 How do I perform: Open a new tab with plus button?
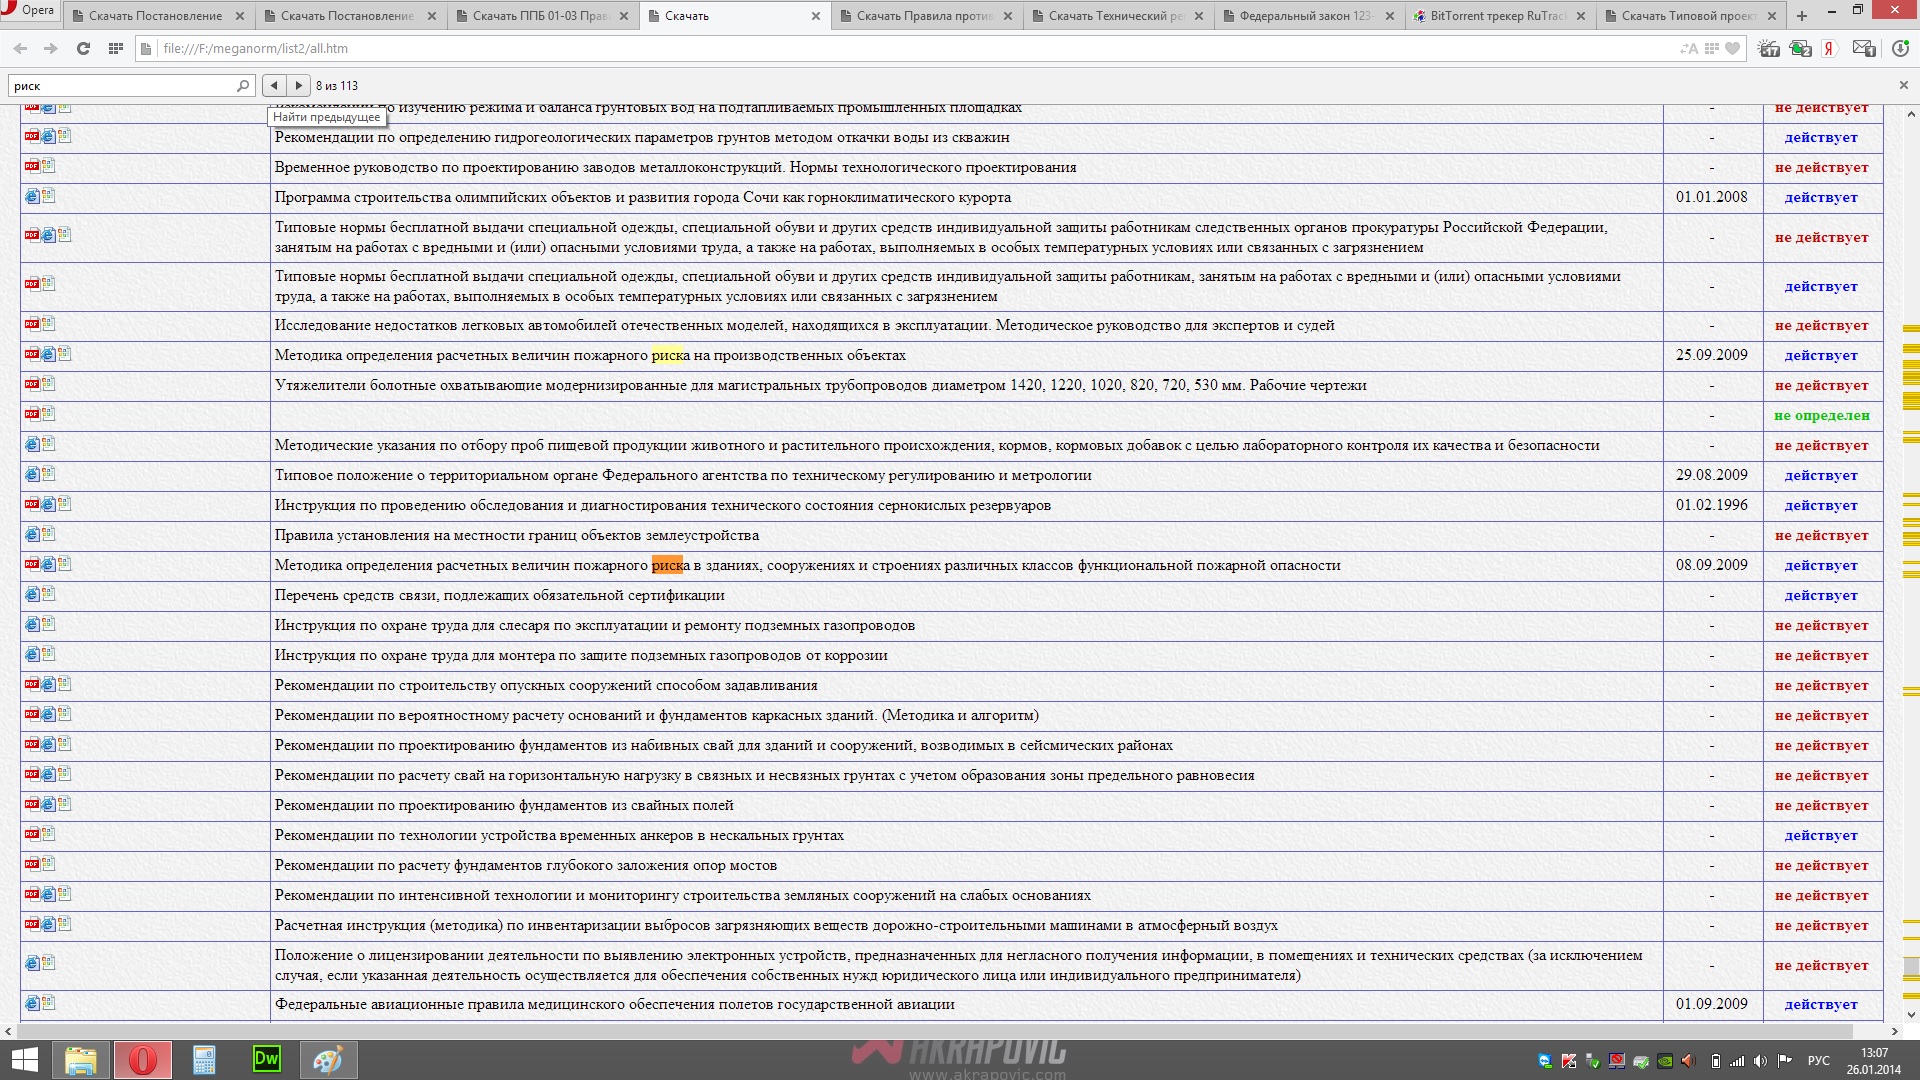1802,16
